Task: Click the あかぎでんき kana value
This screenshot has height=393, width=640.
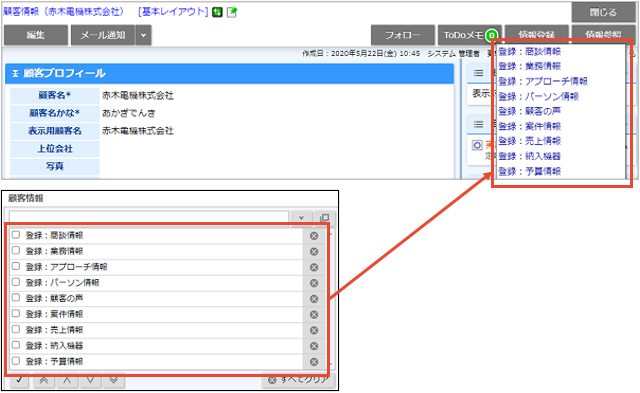Action: click(129, 113)
